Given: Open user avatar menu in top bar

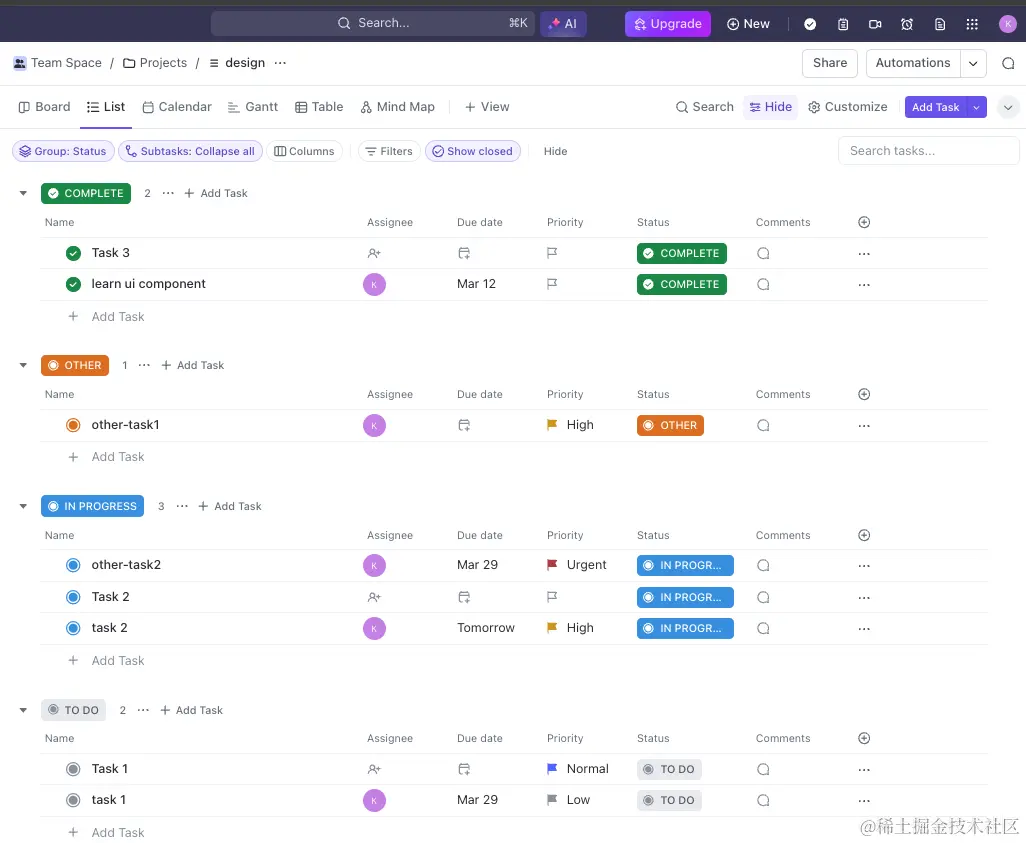Looking at the screenshot, I should click(x=1008, y=24).
